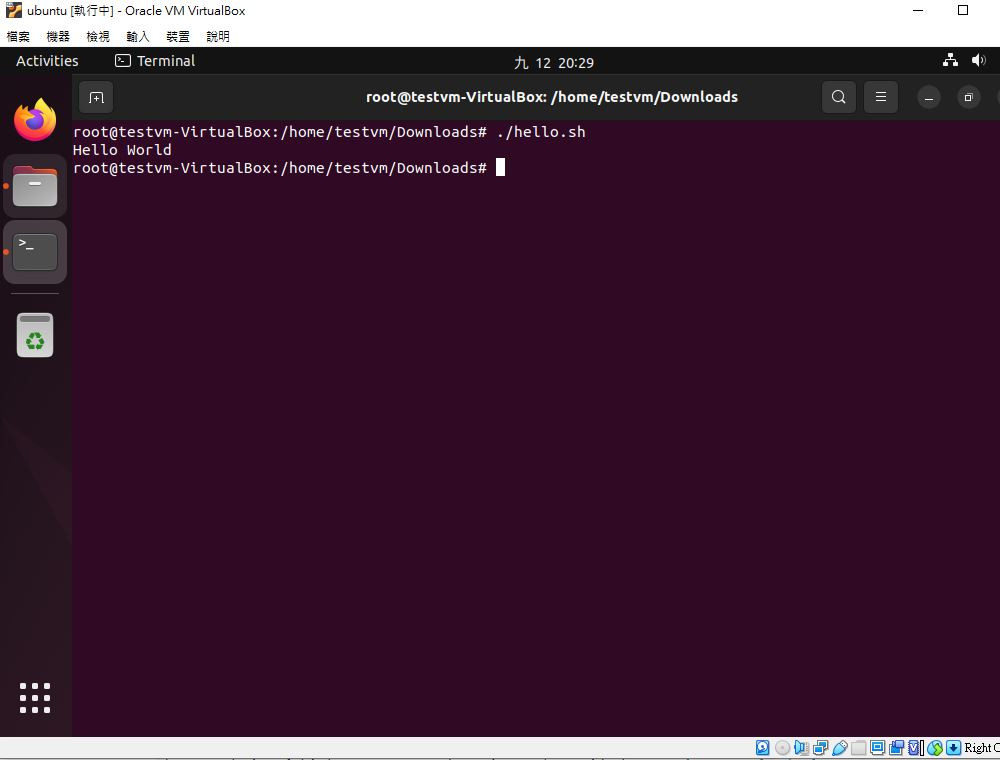This screenshot has width=1000, height=760.
Task: Click the terminal prompt area
Action: 289,168
